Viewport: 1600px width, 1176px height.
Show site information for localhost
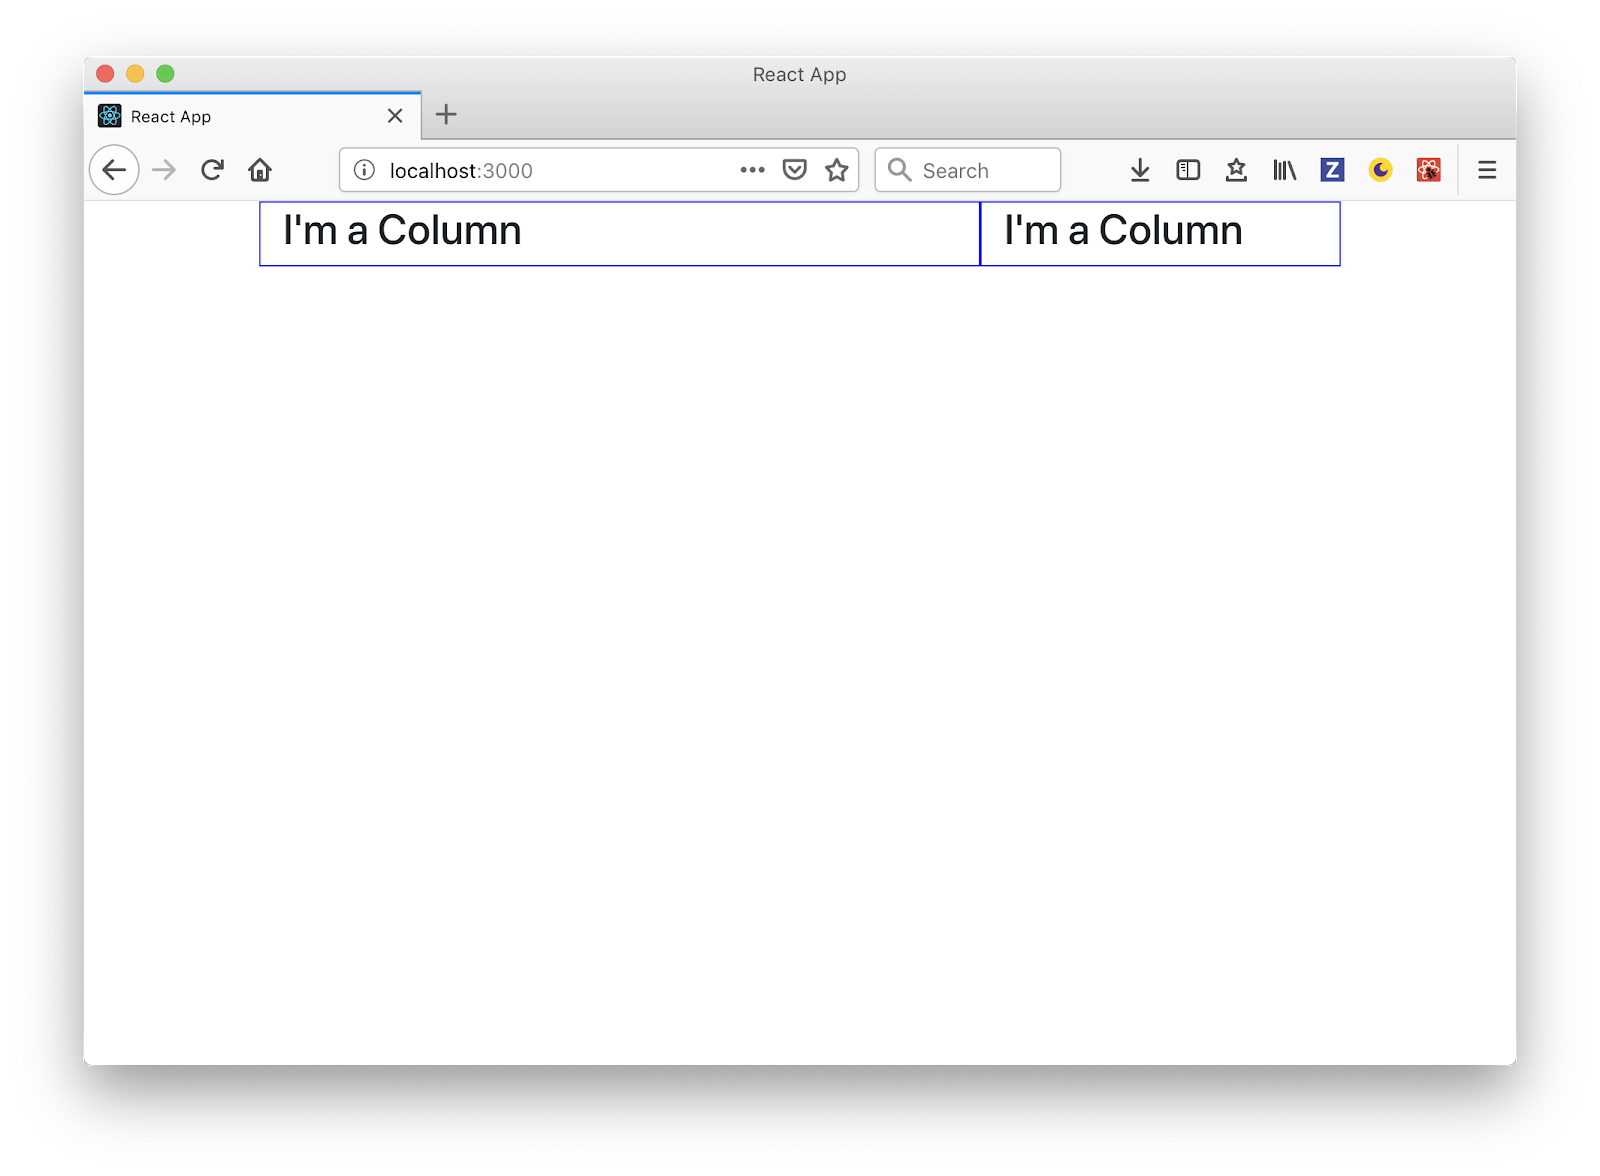(365, 170)
